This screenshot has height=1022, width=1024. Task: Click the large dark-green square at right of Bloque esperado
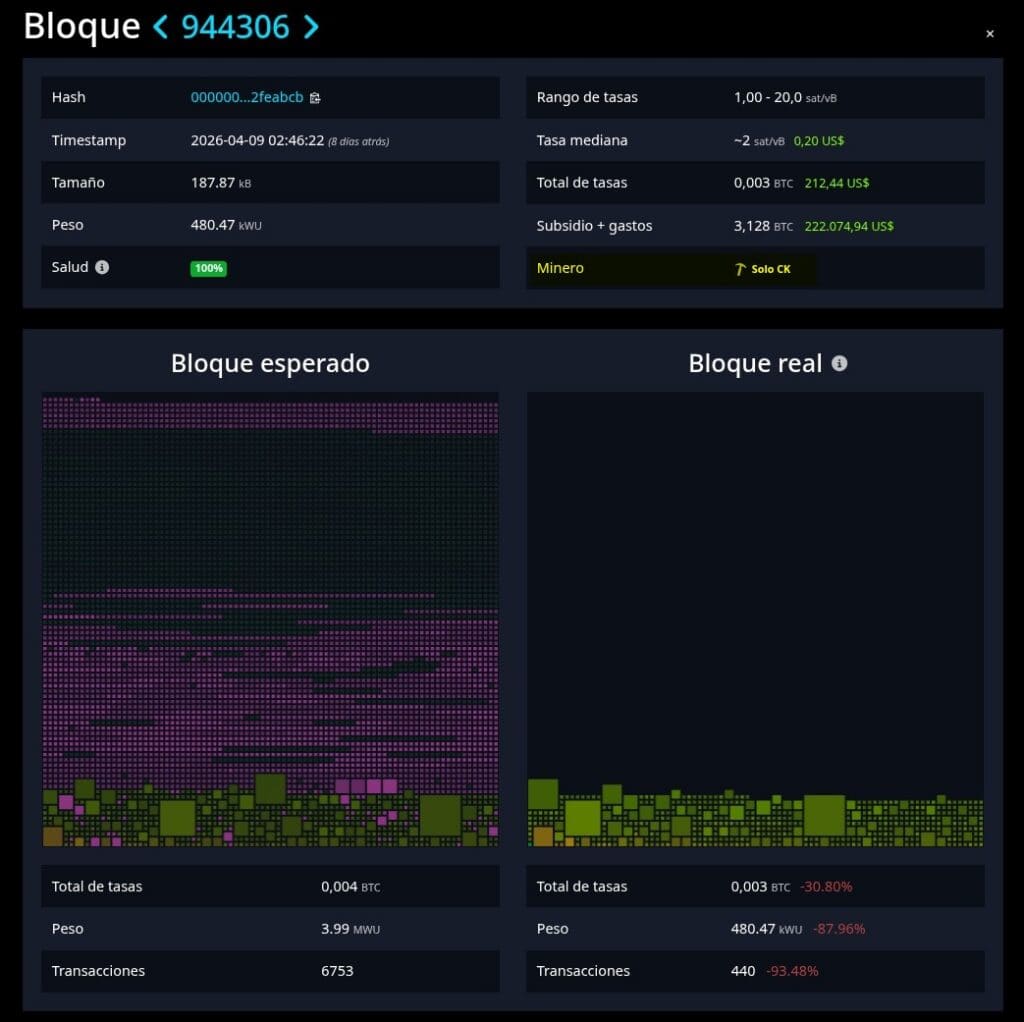(440, 815)
